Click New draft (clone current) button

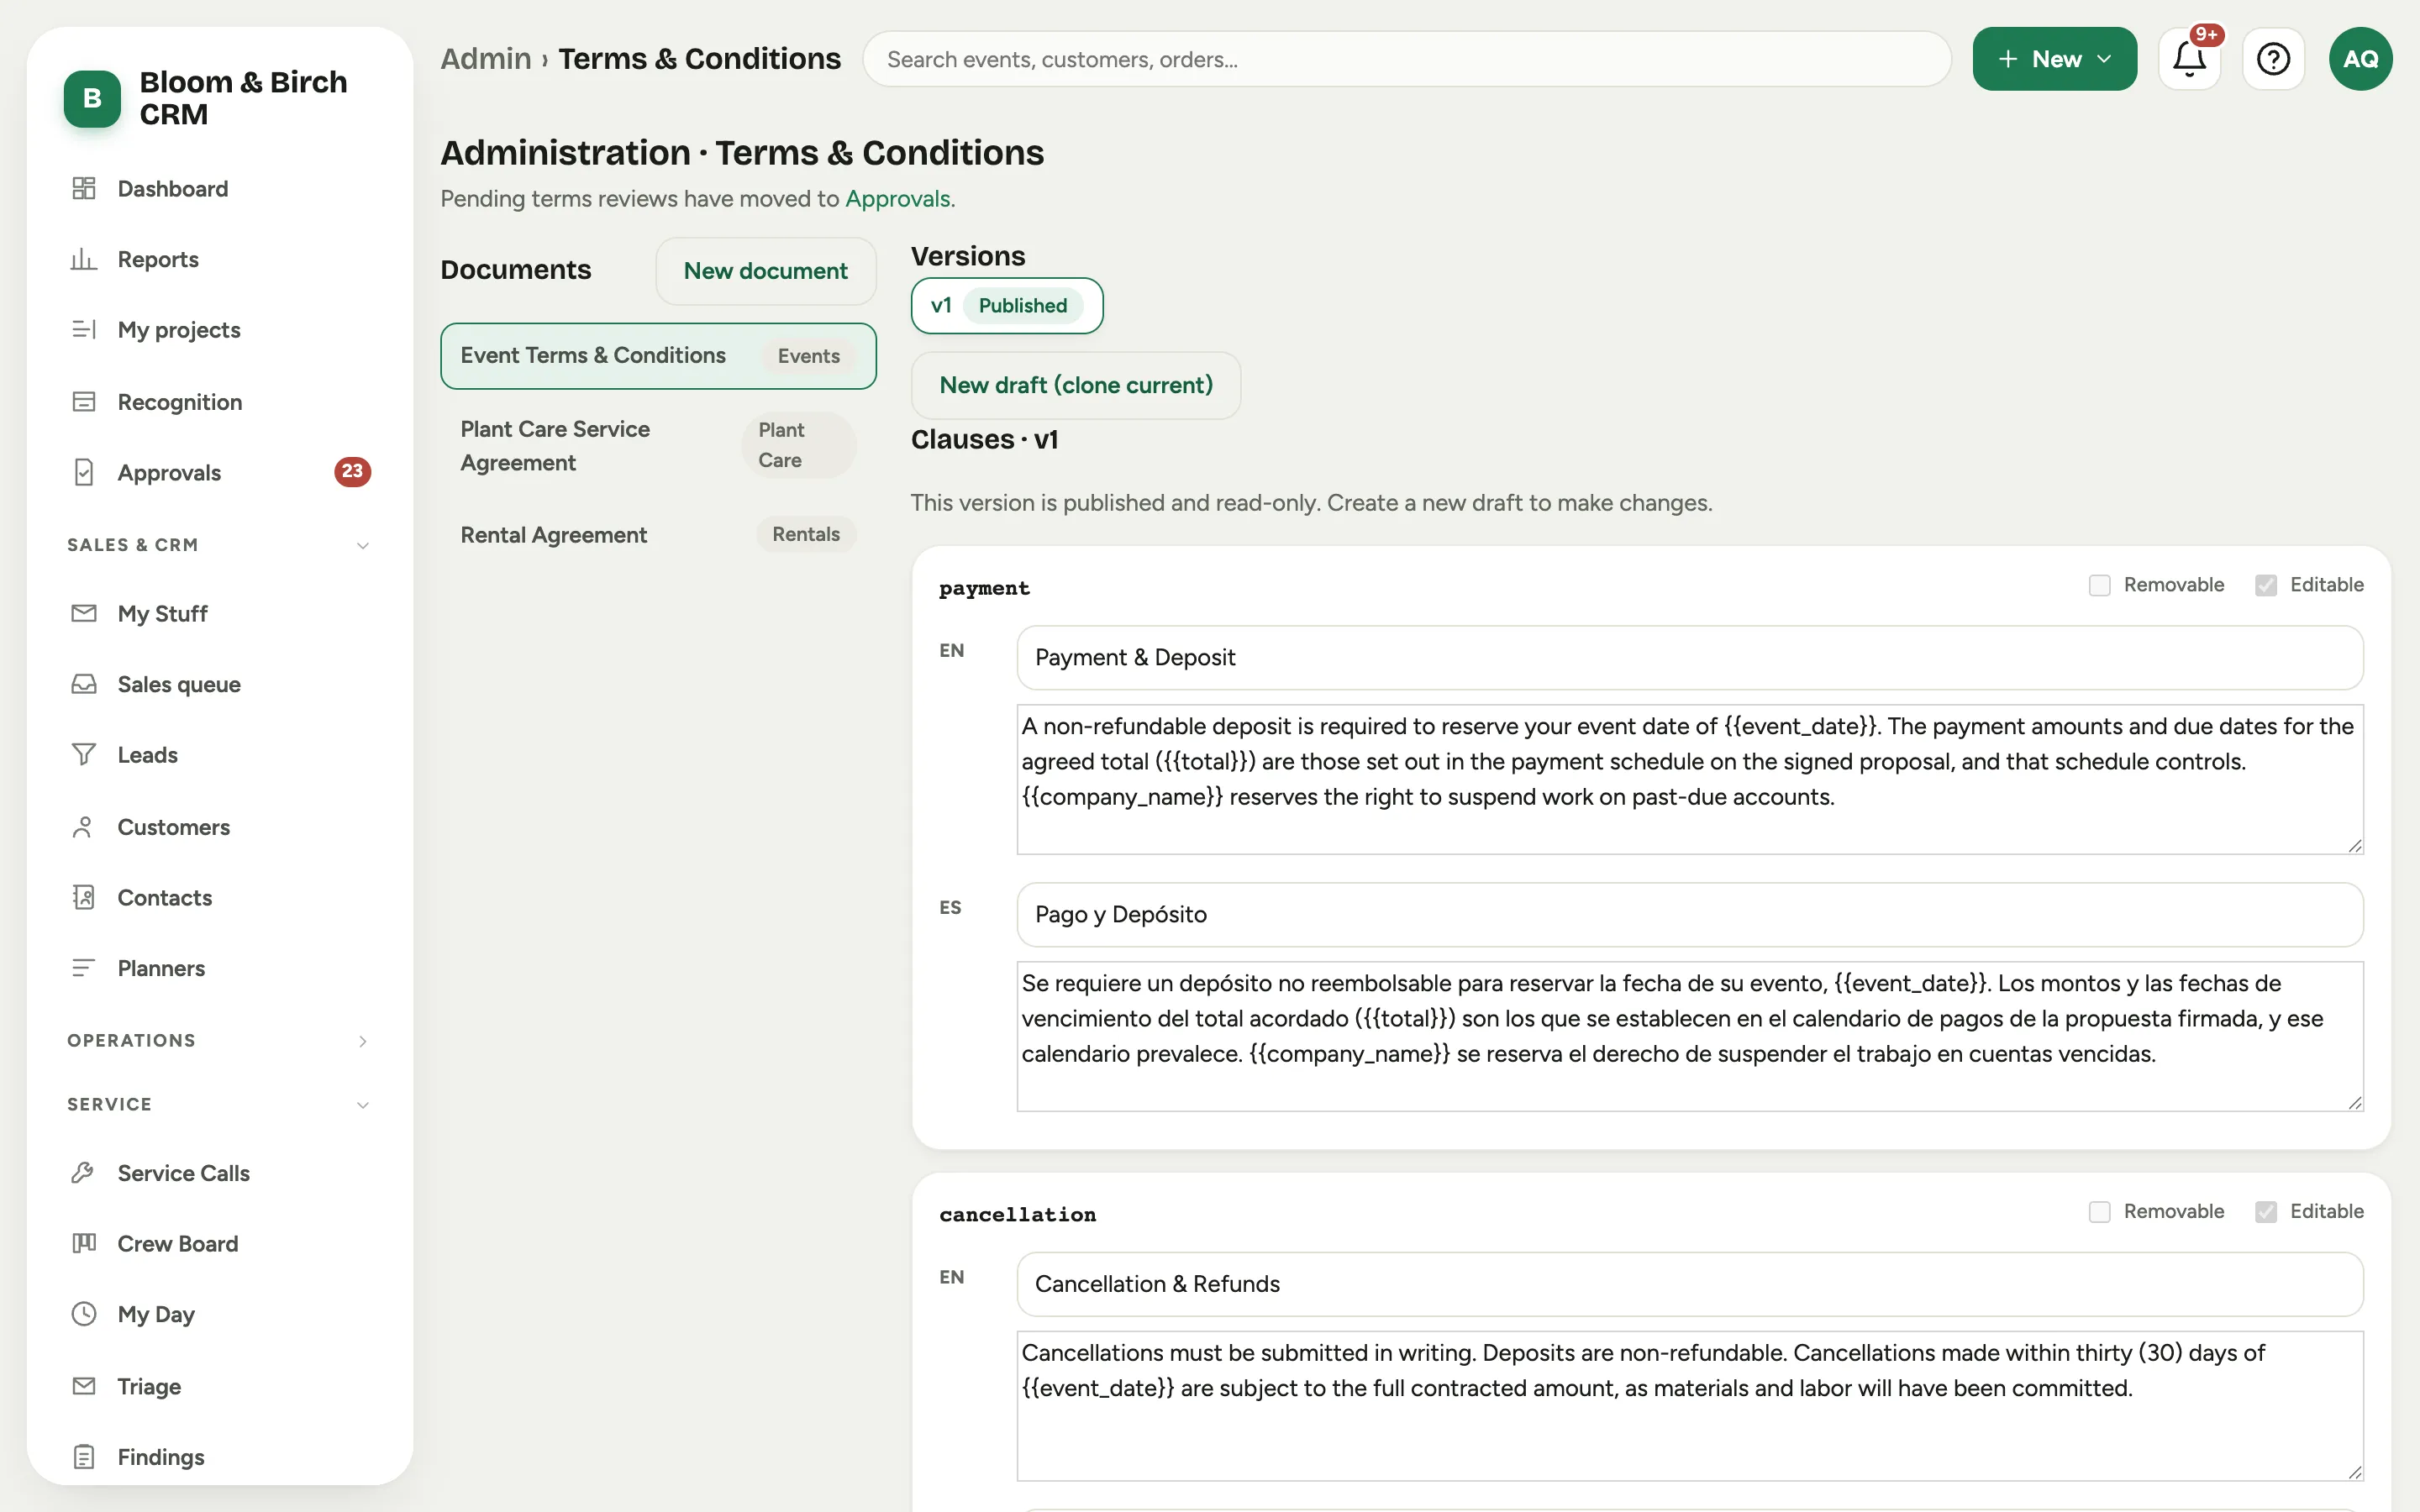1076,385
